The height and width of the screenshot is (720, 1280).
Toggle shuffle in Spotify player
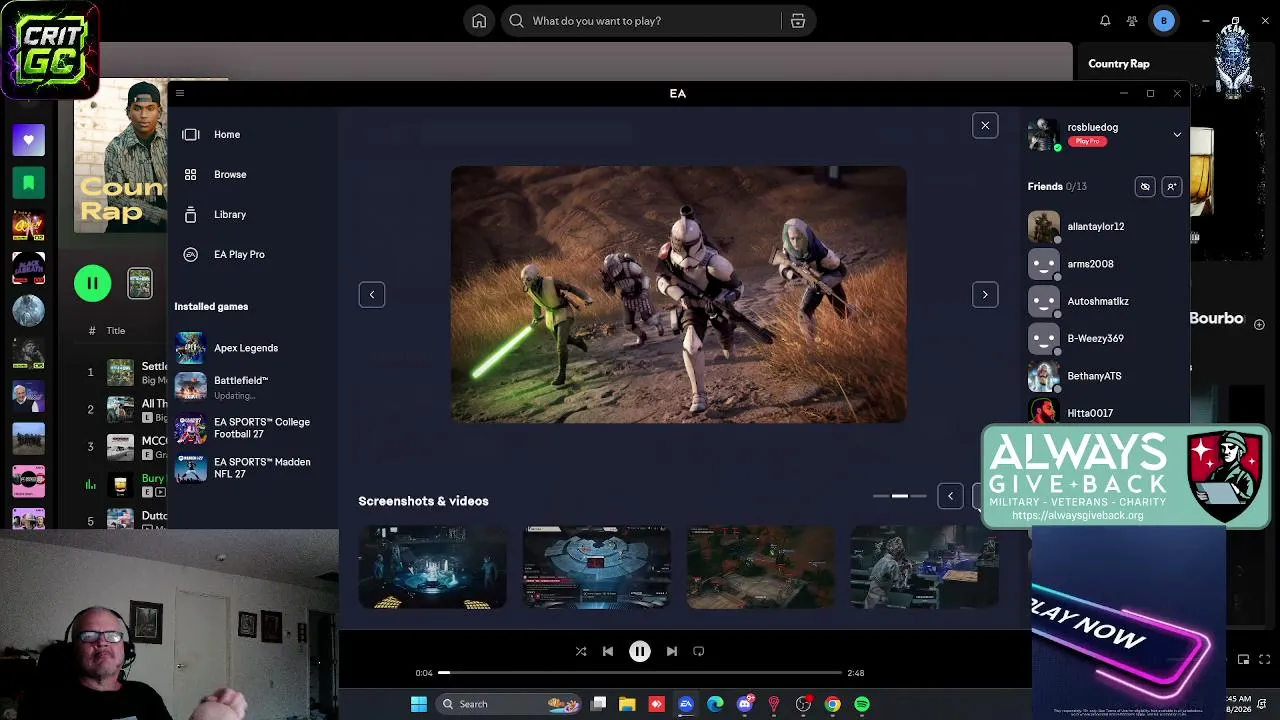[x=581, y=651]
